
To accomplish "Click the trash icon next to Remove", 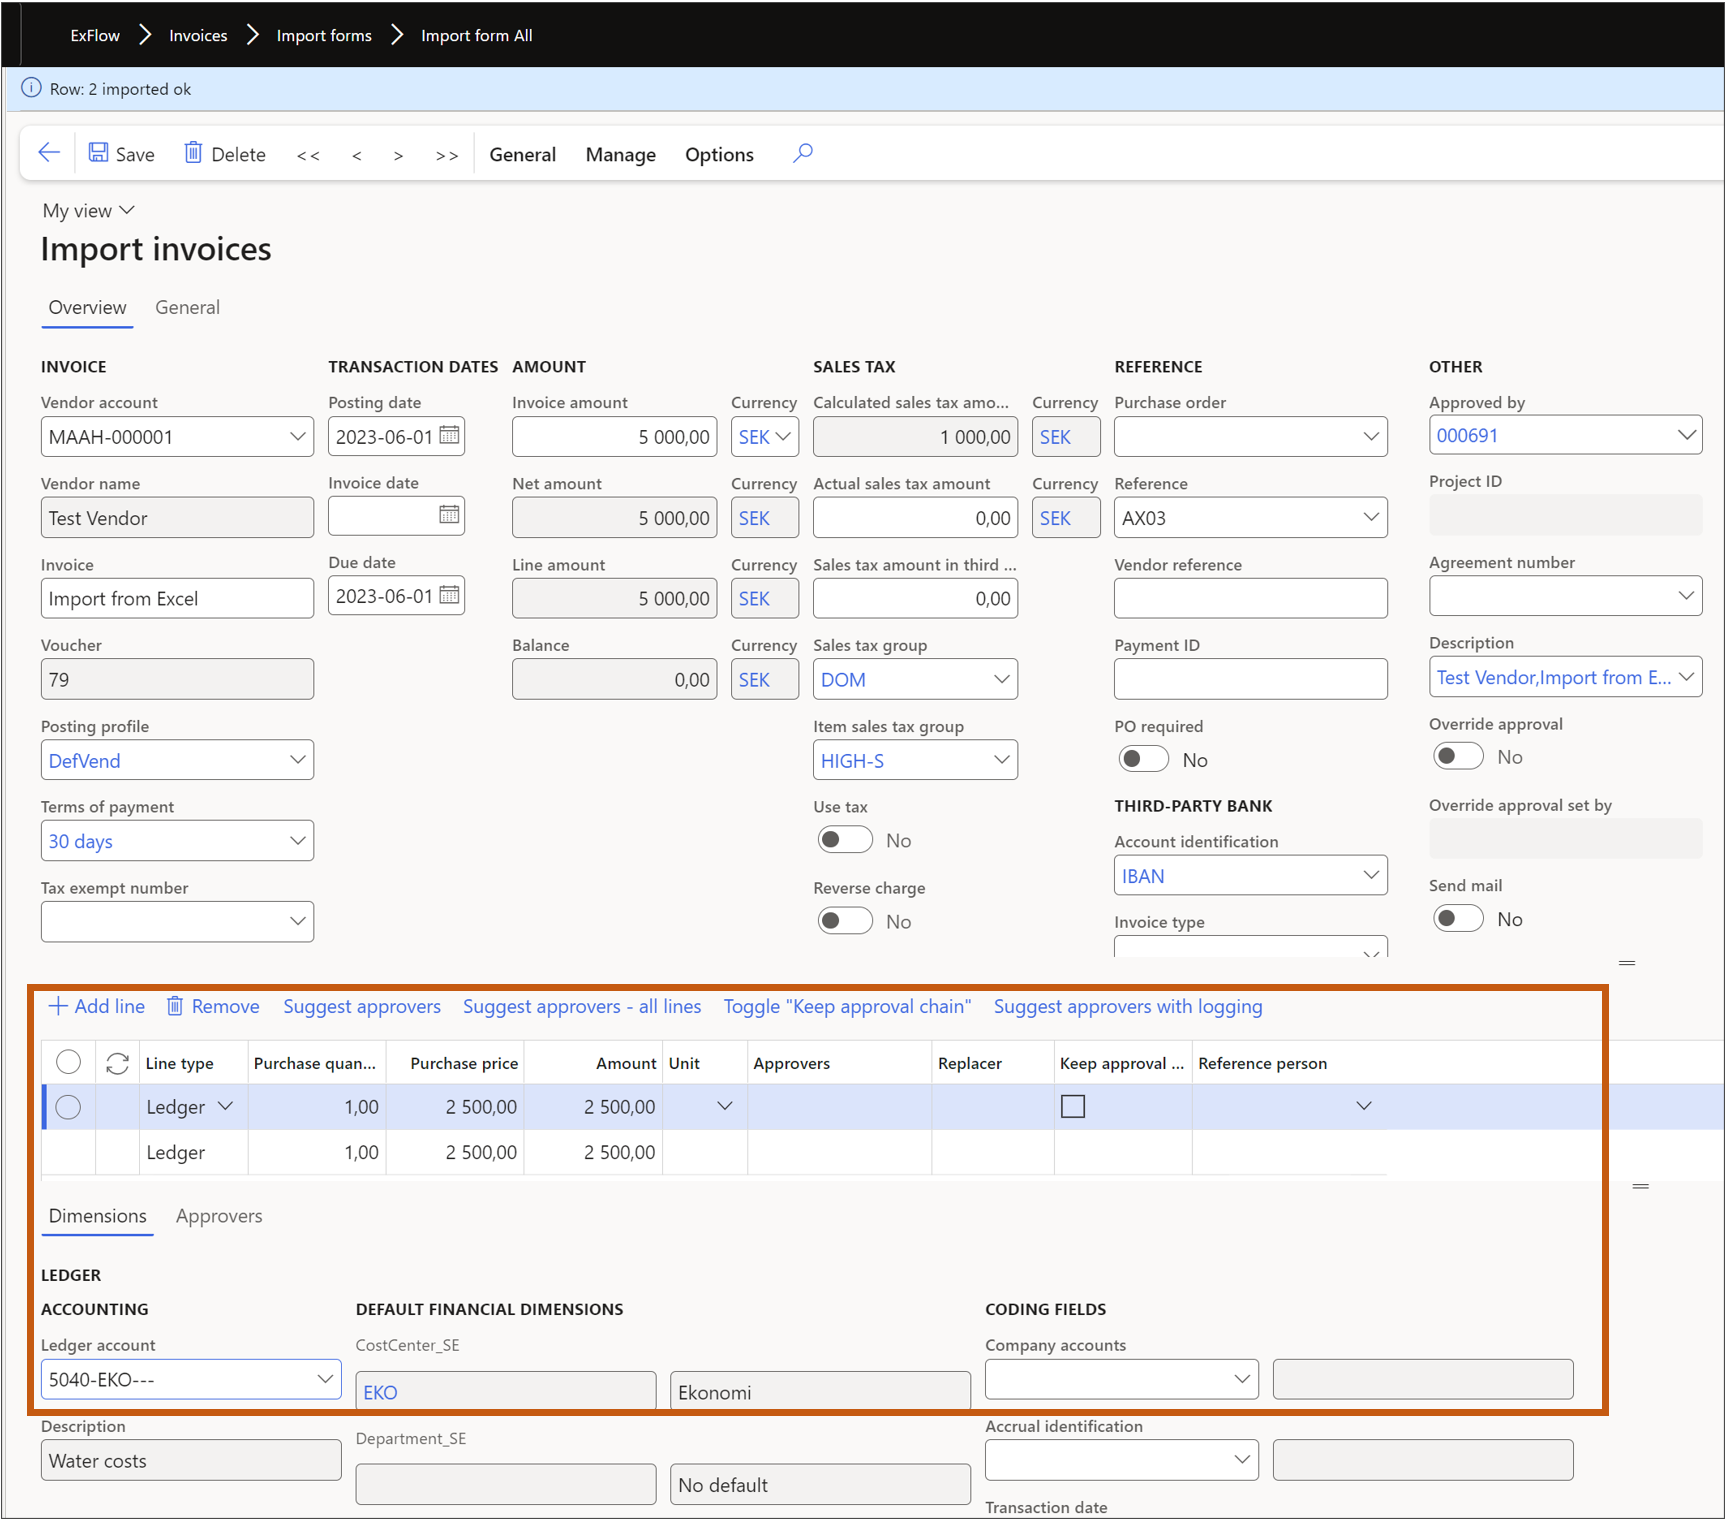I will click(x=174, y=1007).
